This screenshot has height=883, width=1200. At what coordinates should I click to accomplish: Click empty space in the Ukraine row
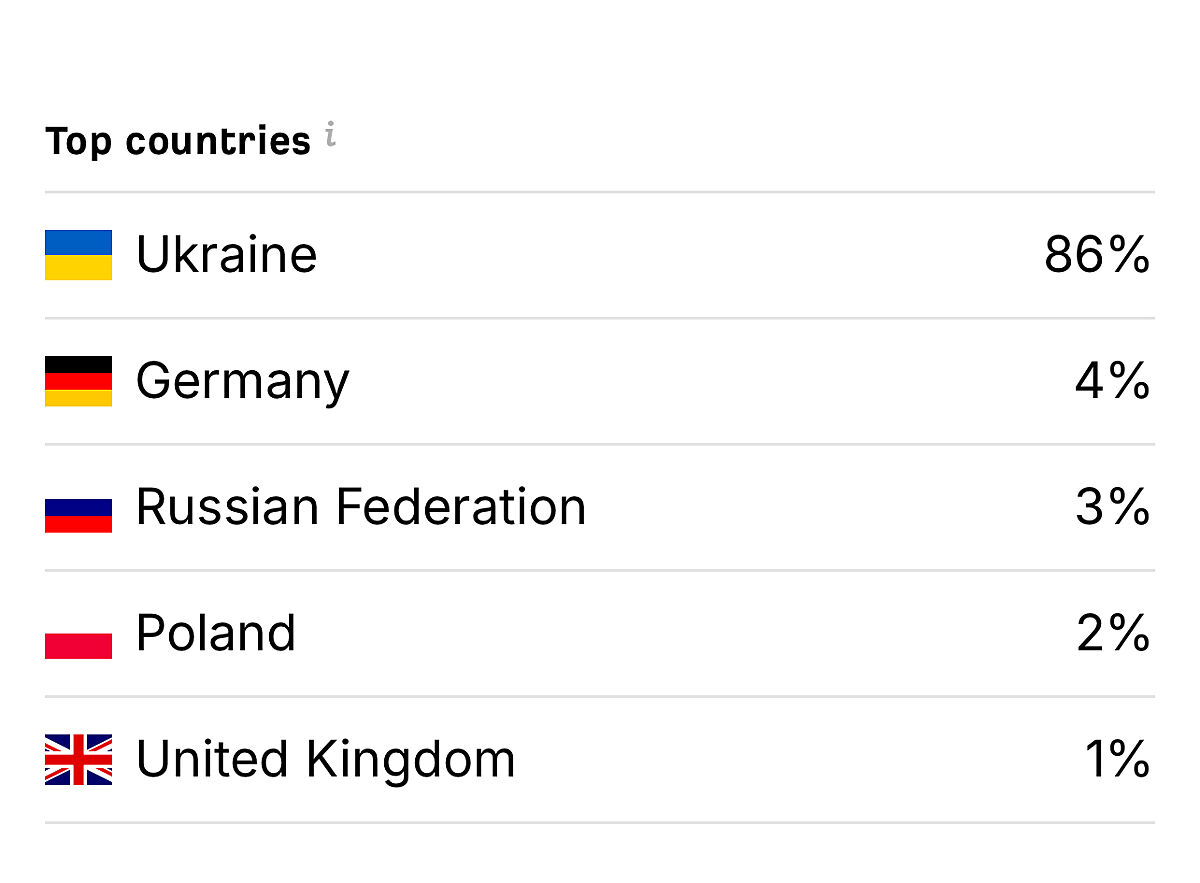(x=680, y=255)
